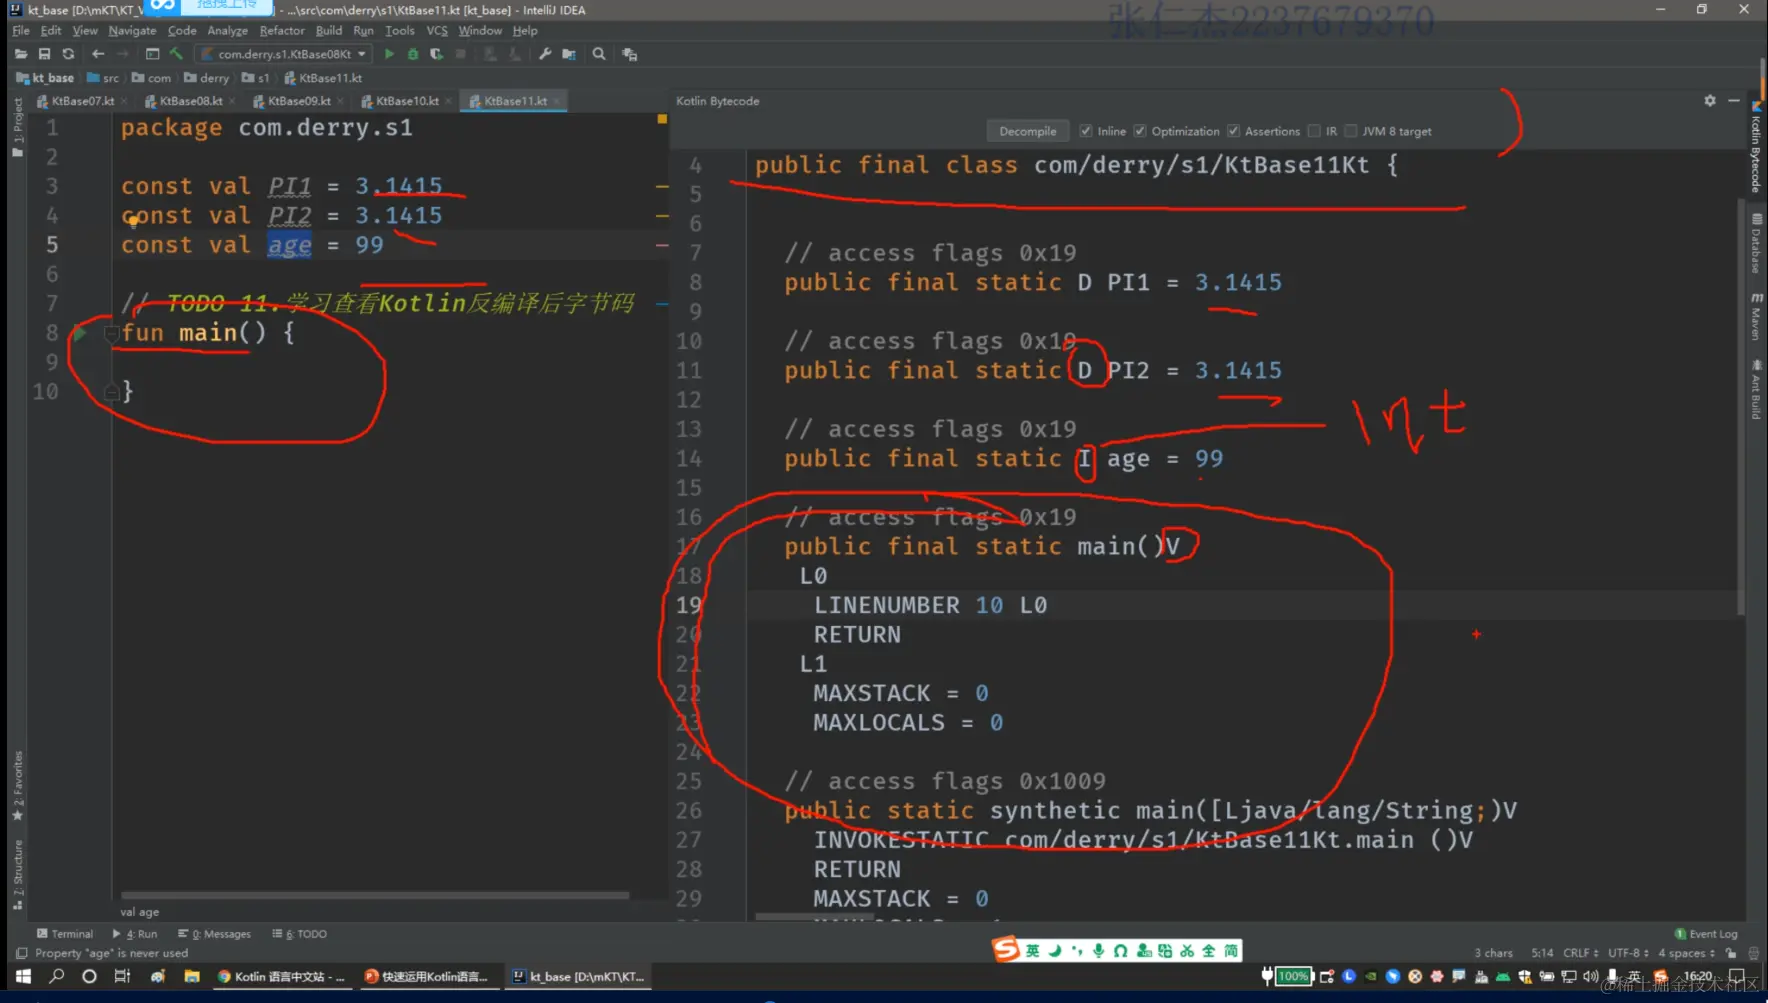Open the run configuration dropdown

coord(285,54)
